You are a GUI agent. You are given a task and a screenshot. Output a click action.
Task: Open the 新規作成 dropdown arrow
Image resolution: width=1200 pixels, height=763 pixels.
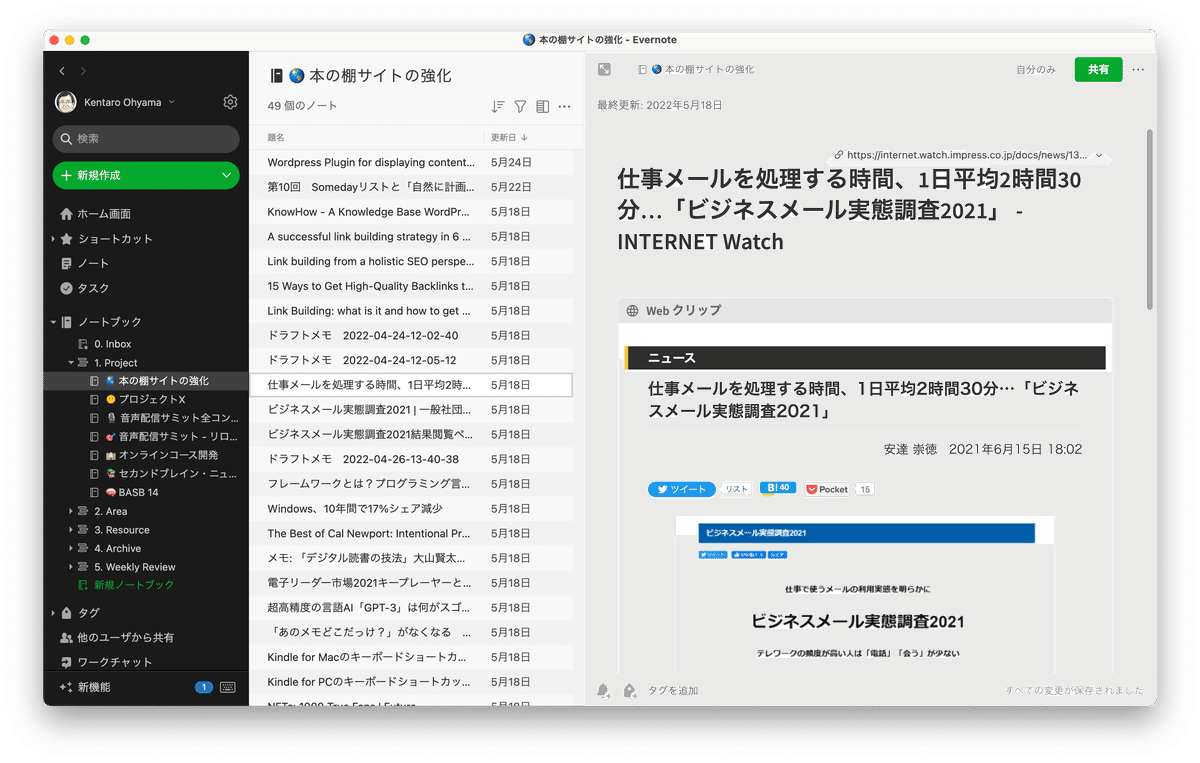(x=225, y=175)
